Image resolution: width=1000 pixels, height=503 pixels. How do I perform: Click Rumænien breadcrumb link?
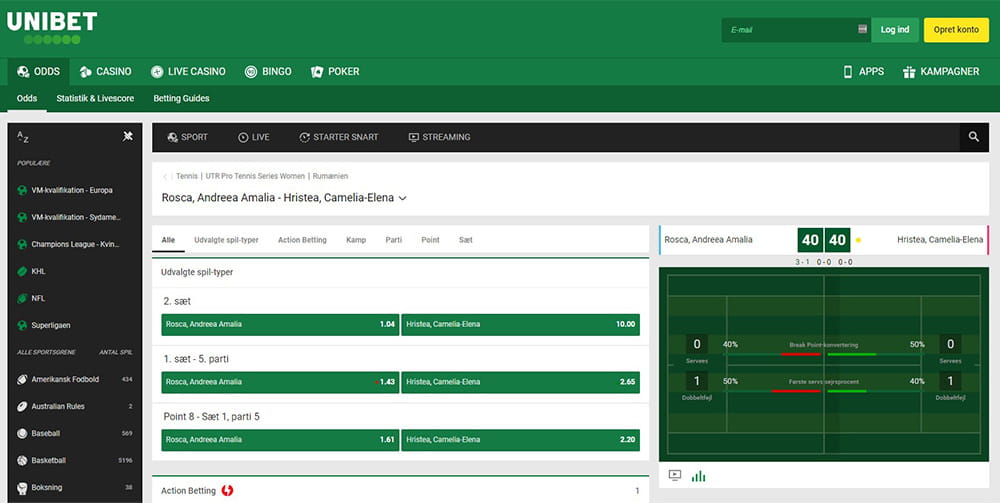(x=330, y=176)
